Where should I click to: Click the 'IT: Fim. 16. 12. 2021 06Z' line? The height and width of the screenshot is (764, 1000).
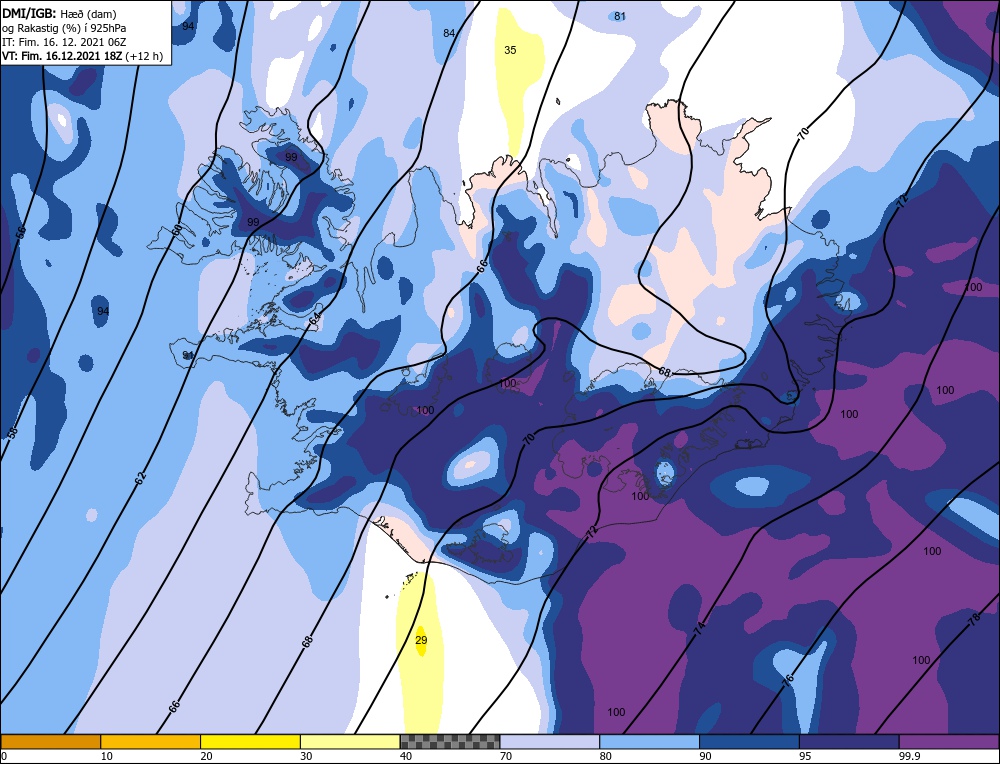point(64,42)
